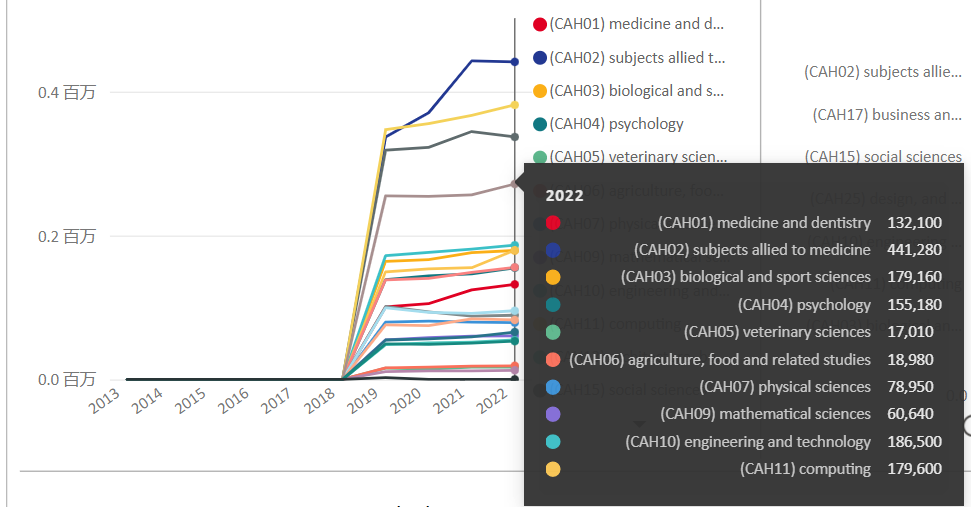Click the green CAH05 veterinary legend dot
971x507 pixels.
pos(540,157)
